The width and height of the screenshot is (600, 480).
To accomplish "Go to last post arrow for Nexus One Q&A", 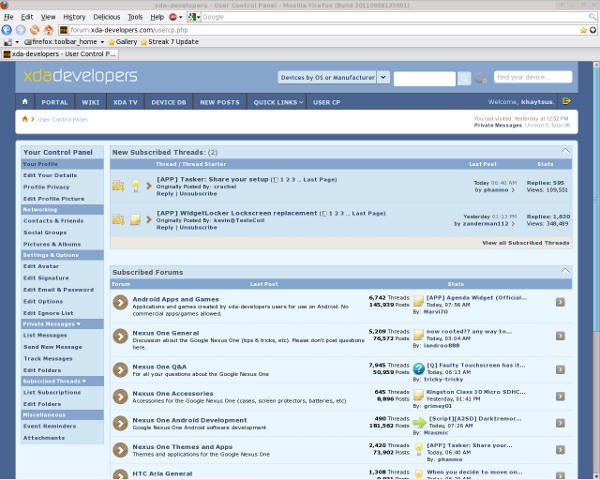I will point(560,369).
